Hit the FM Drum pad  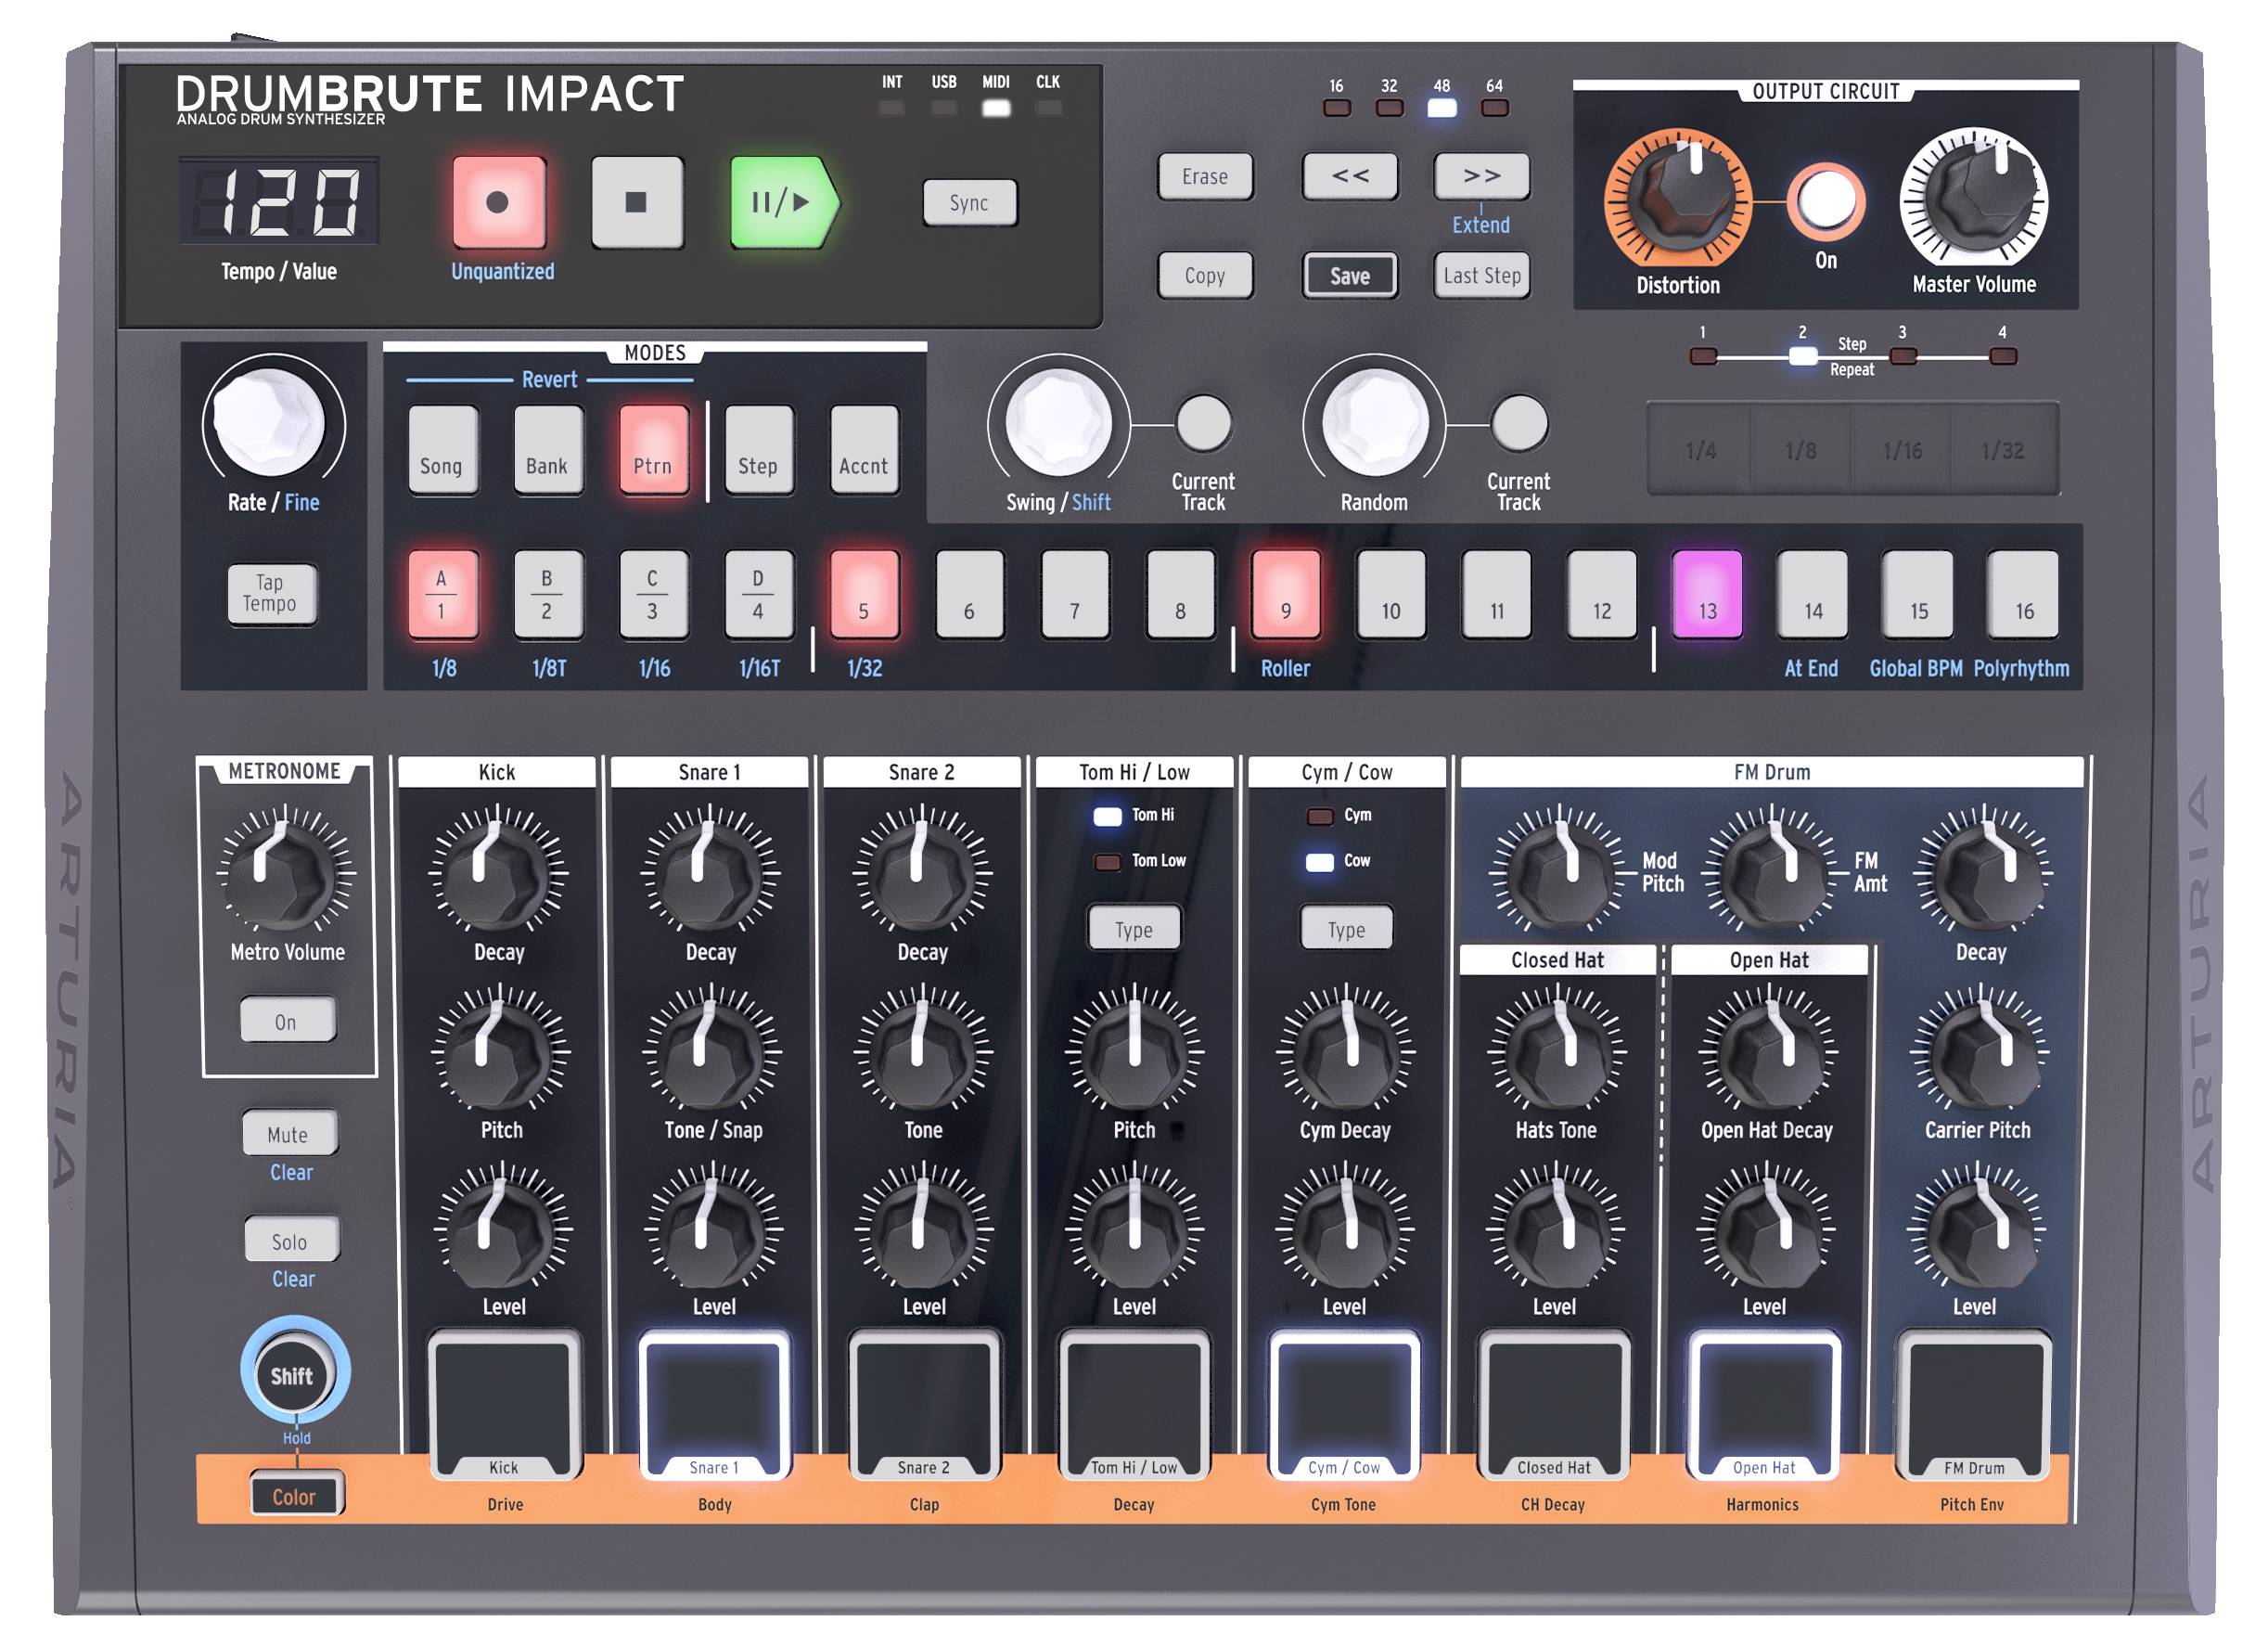1975,1405
